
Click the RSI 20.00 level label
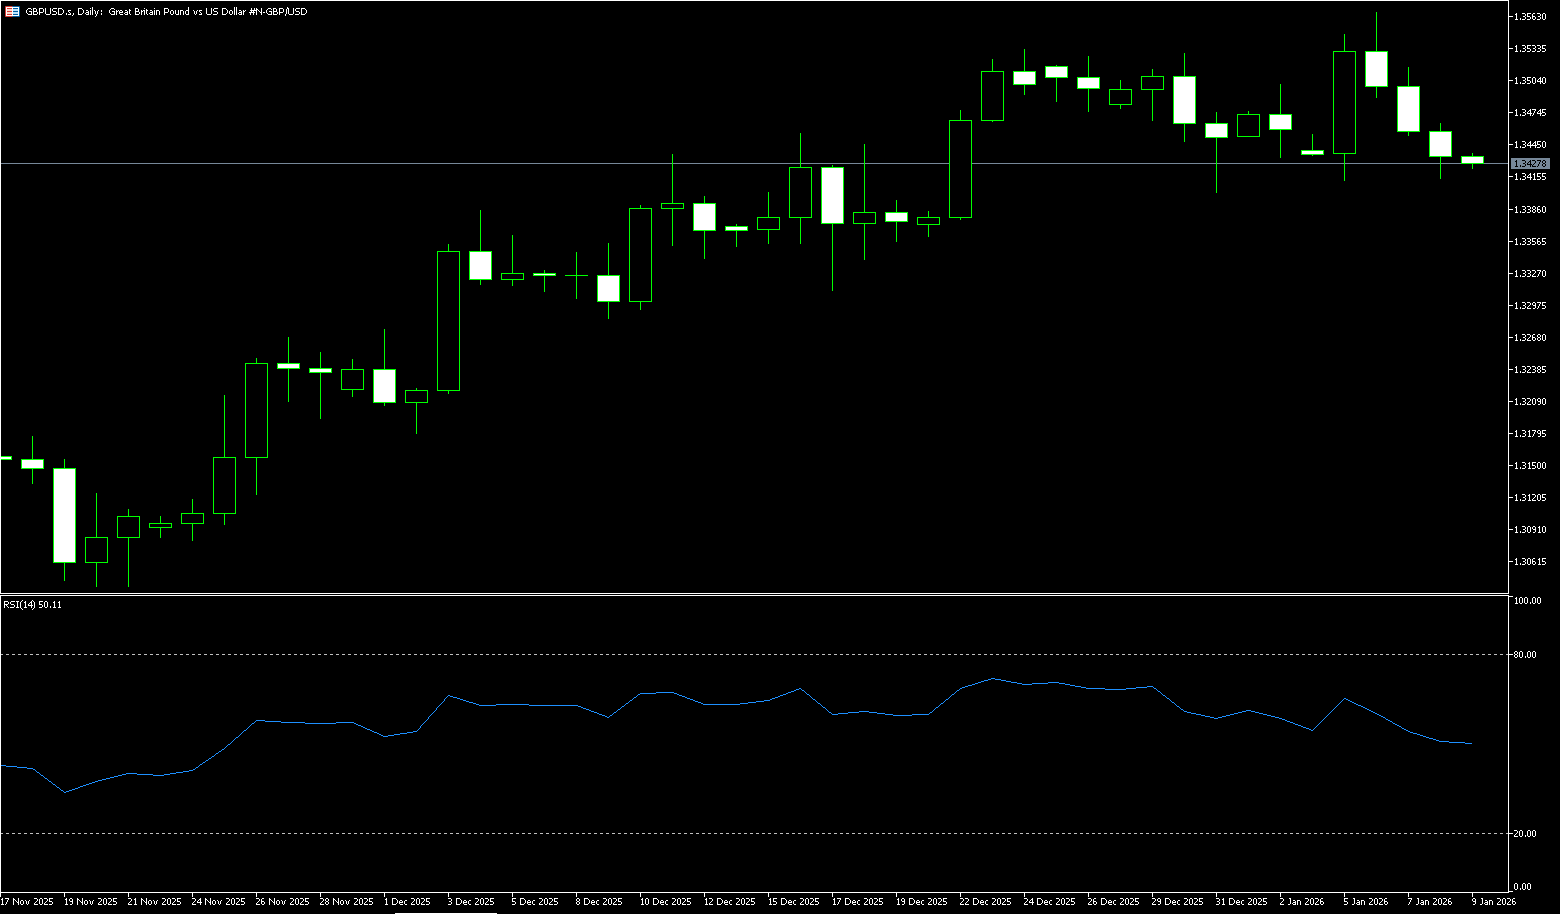click(1525, 833)
